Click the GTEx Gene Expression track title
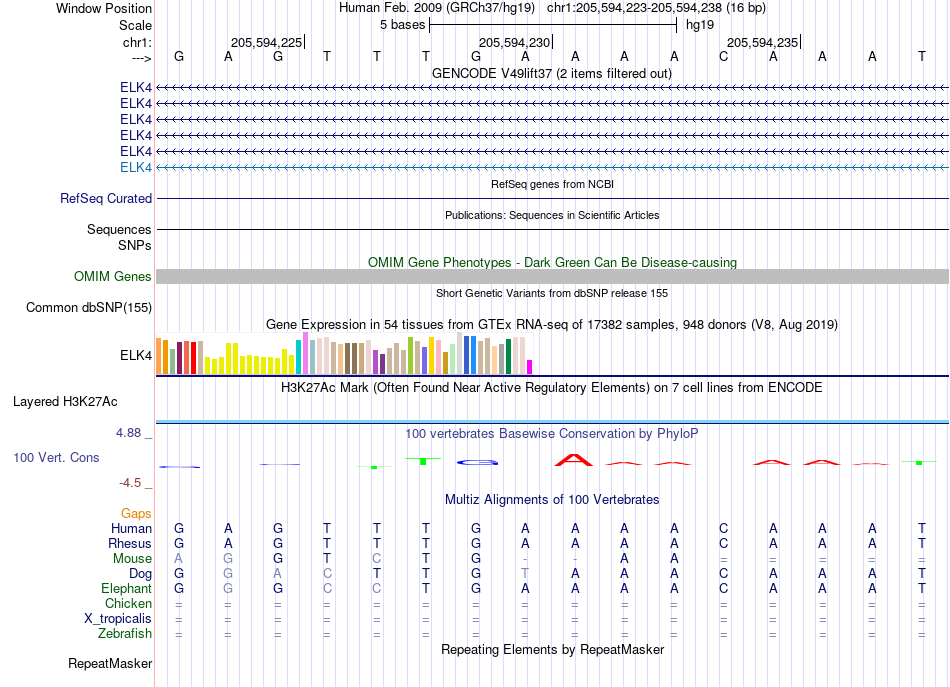The height and width of the screenshot is (687, 950). 552,324
